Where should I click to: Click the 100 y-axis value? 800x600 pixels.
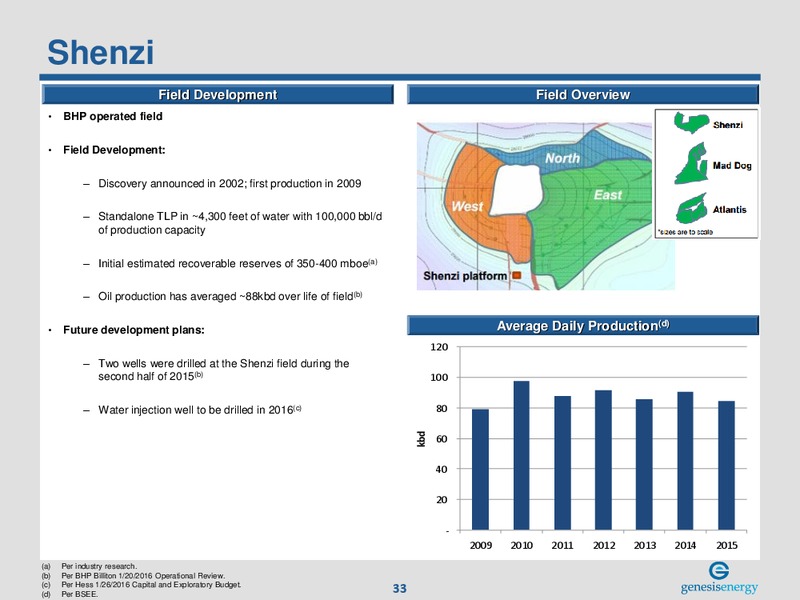click(x=439, y=378)
